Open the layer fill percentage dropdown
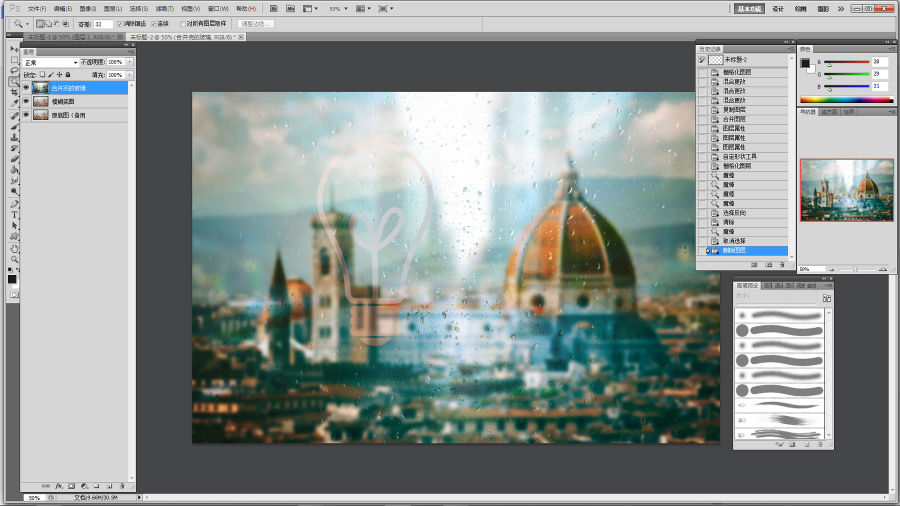900x506 pixels. tap(130, 74)
